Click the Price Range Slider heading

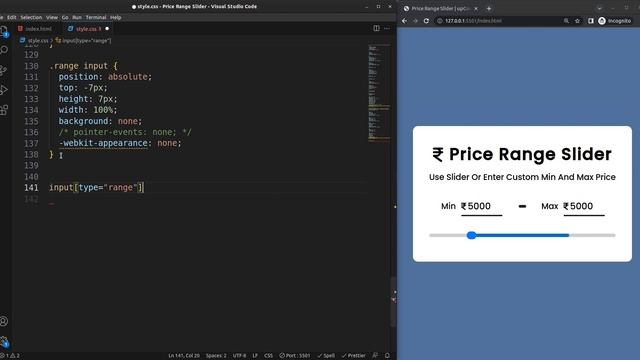click(522, 154)
